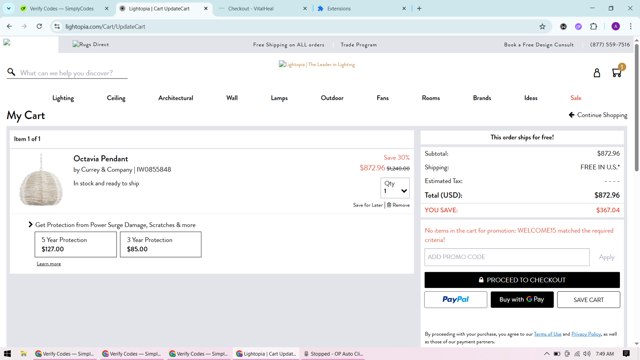Open the shopping cart icon
This screenshot has width=640, height=360.
tap(617, 72)
